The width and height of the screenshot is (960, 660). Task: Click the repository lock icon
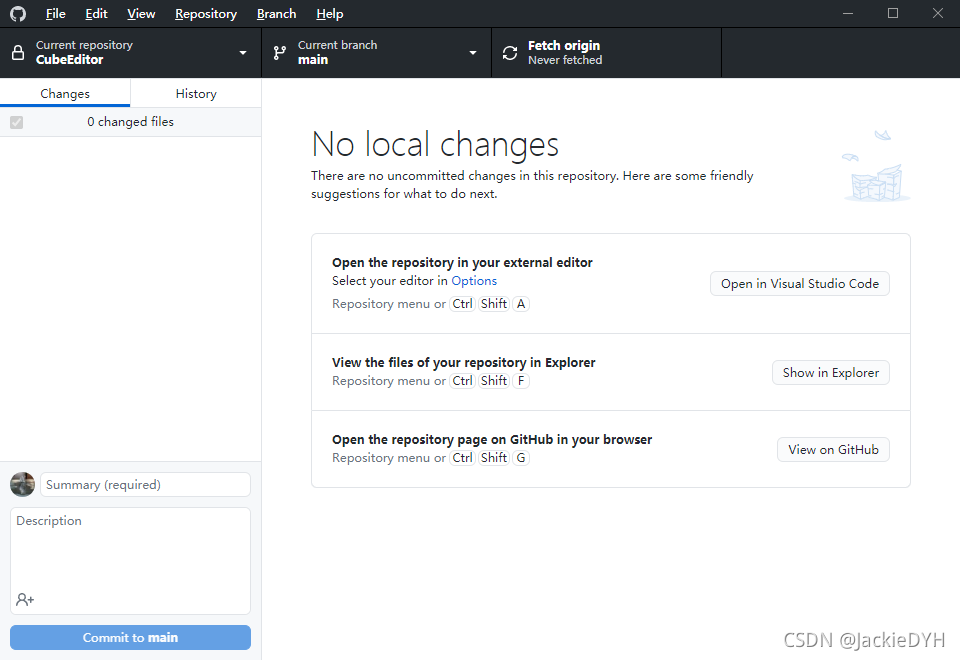tap(18, 53)
